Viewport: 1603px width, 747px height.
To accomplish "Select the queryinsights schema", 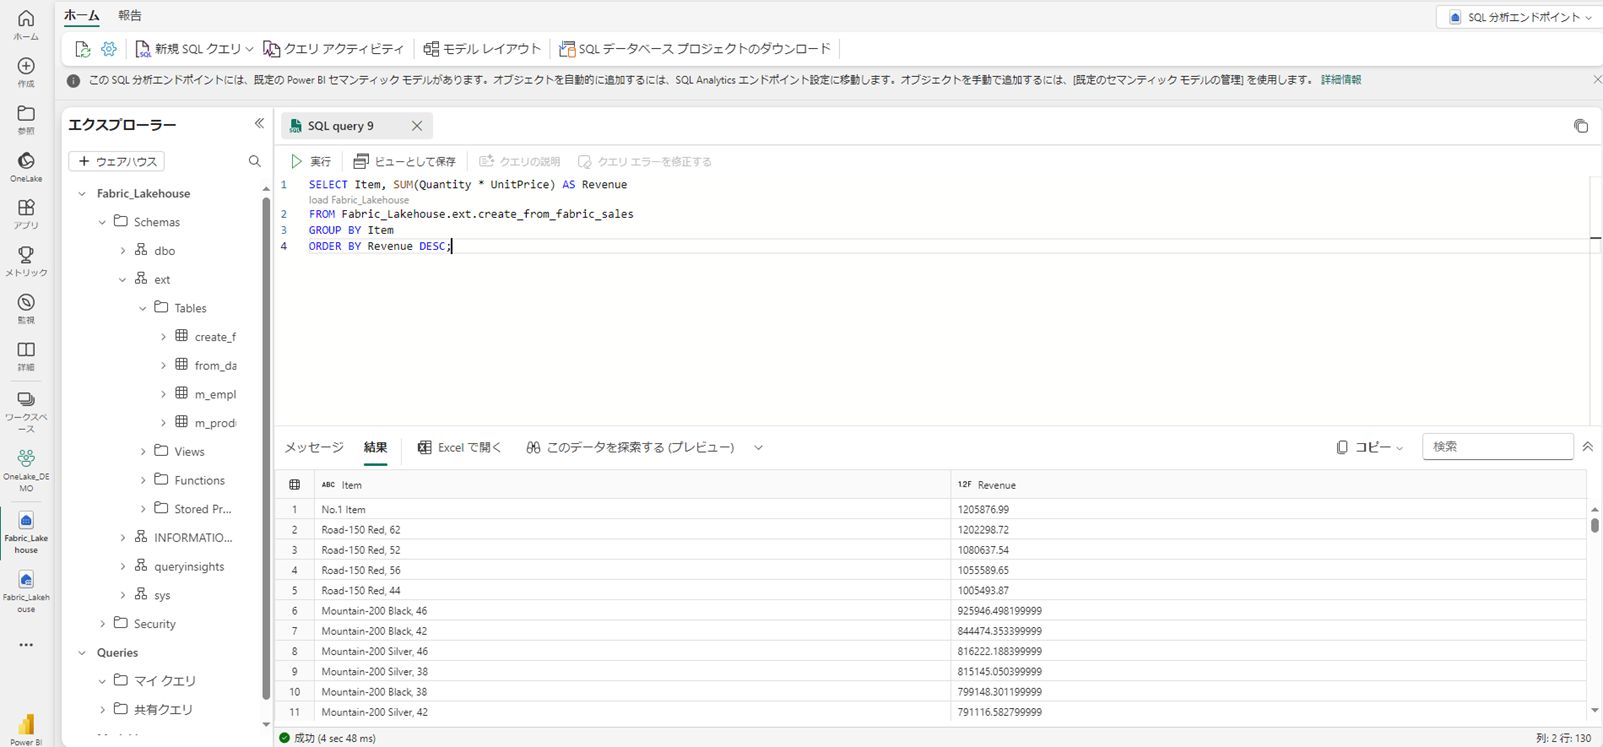I will pyautogui.click(x=189, y=567).
